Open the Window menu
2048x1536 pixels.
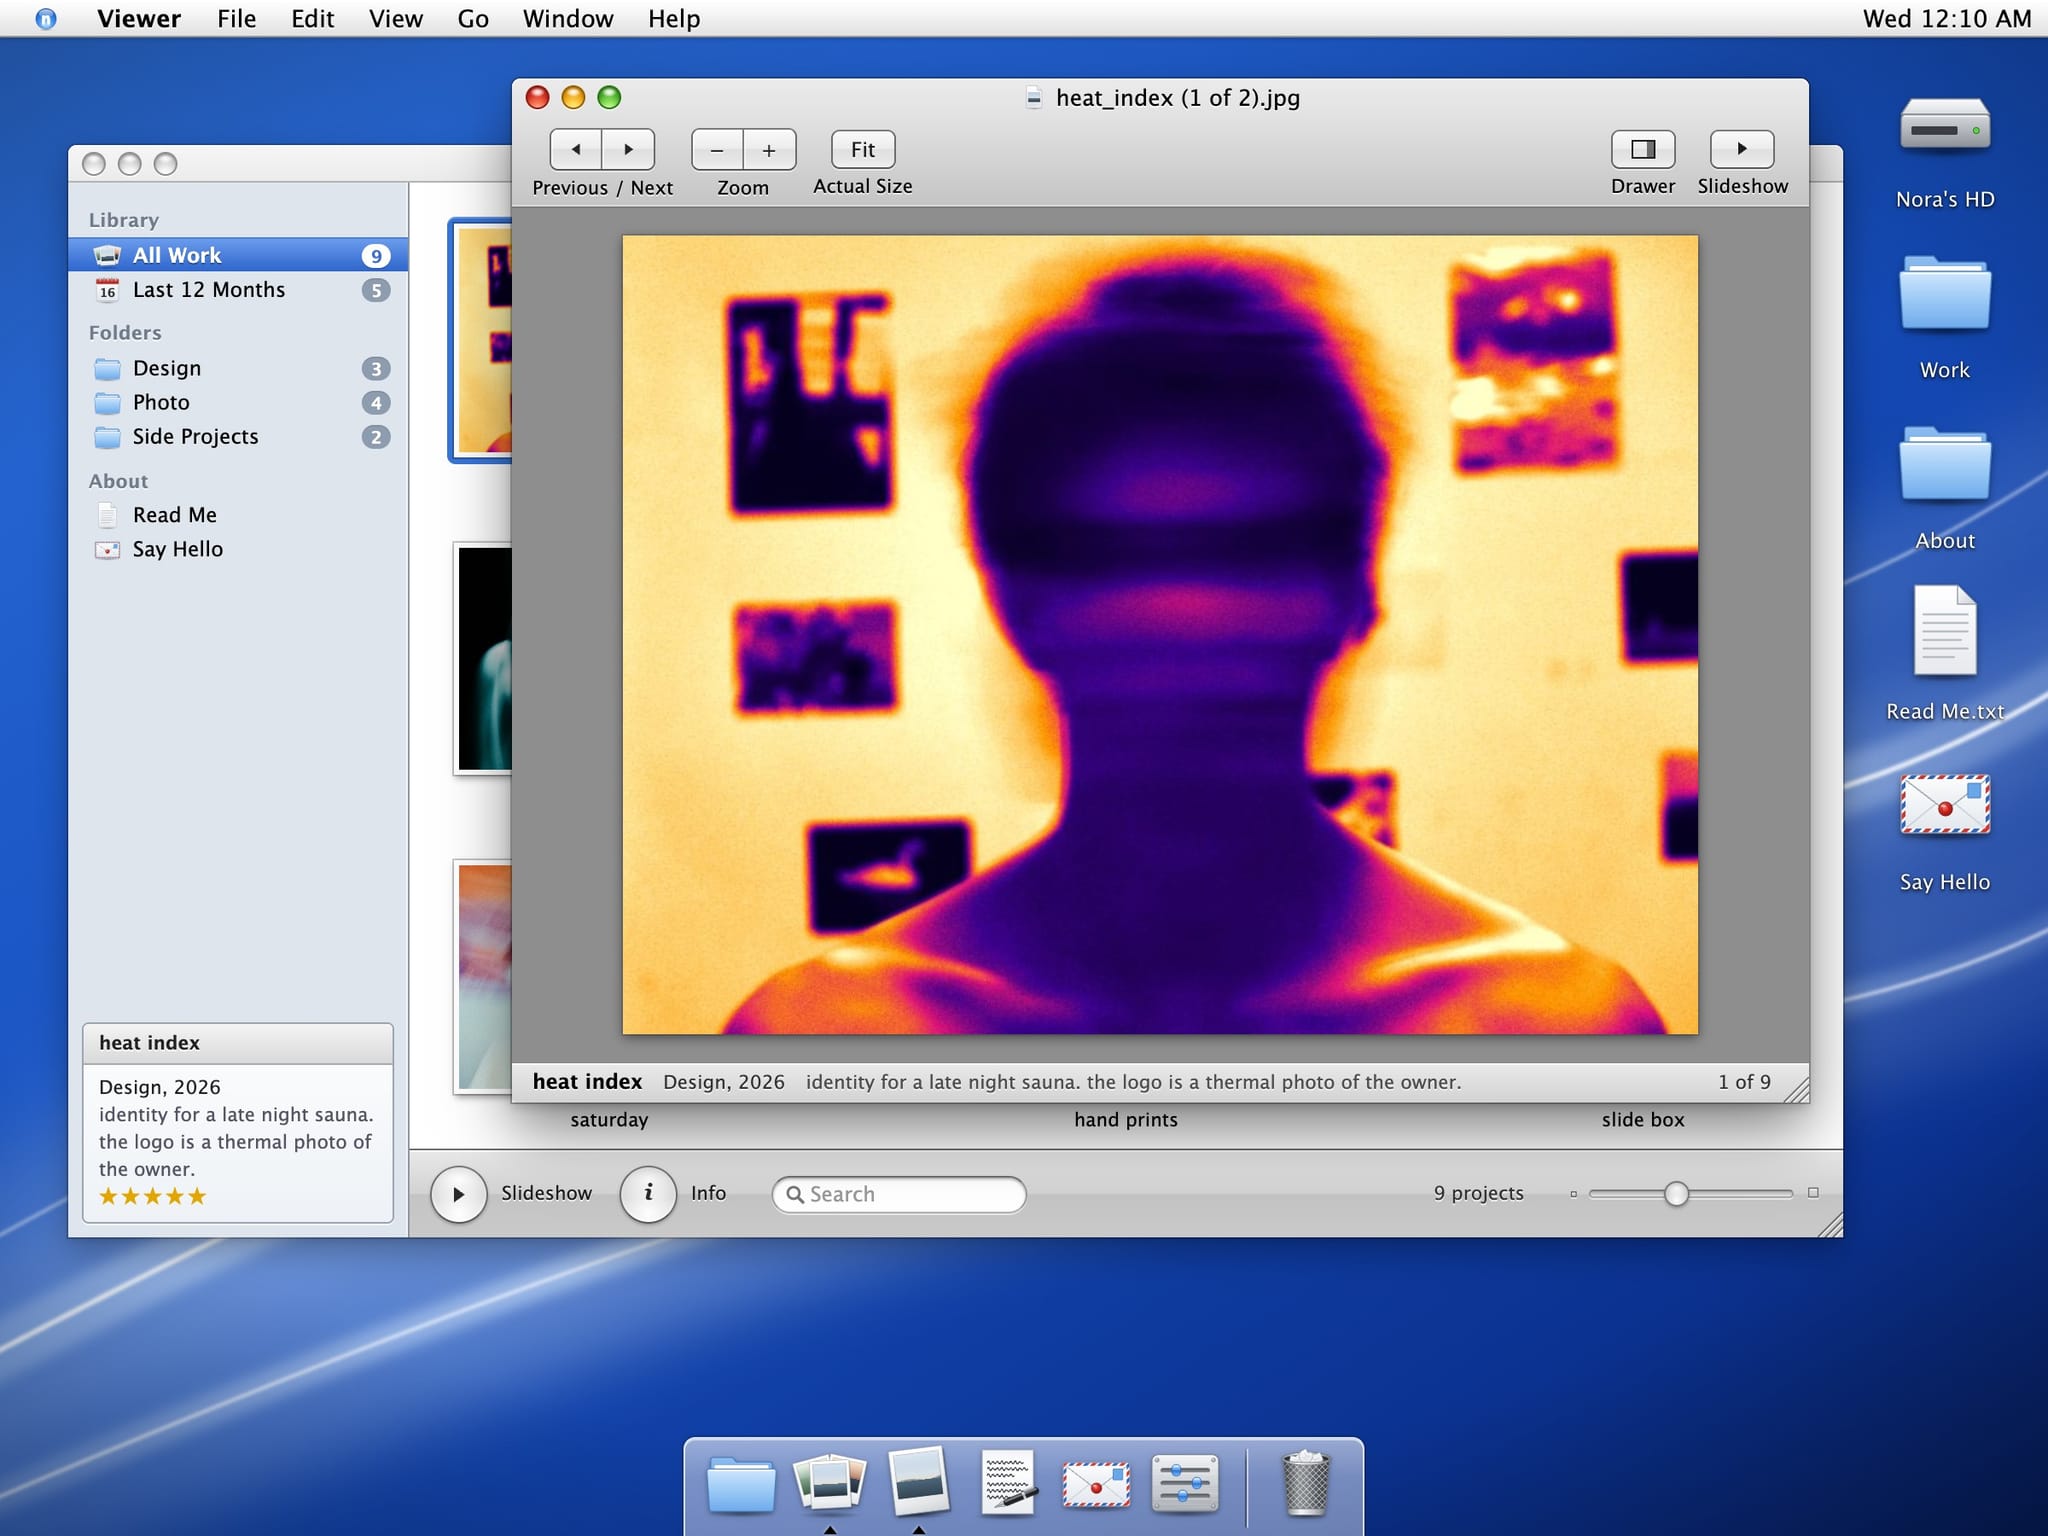(568, 19)
